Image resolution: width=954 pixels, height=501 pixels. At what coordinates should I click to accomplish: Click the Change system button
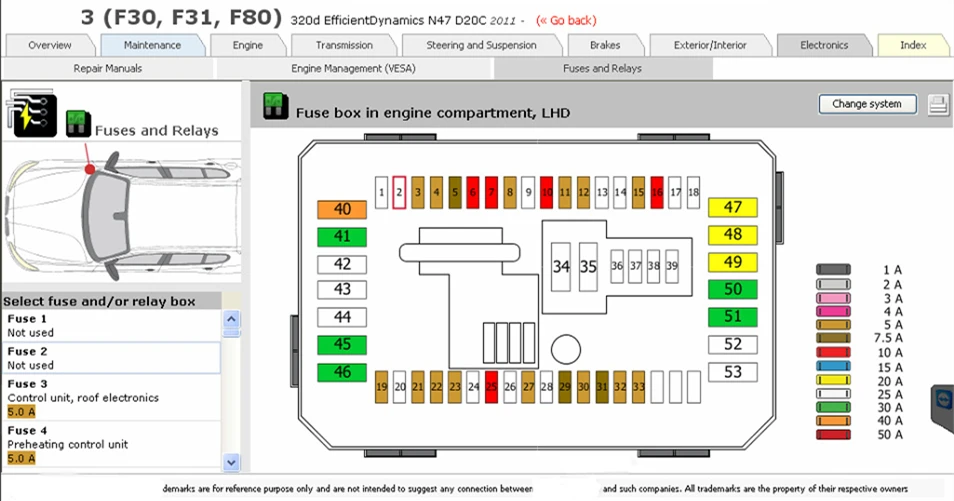tap(867, 104)
